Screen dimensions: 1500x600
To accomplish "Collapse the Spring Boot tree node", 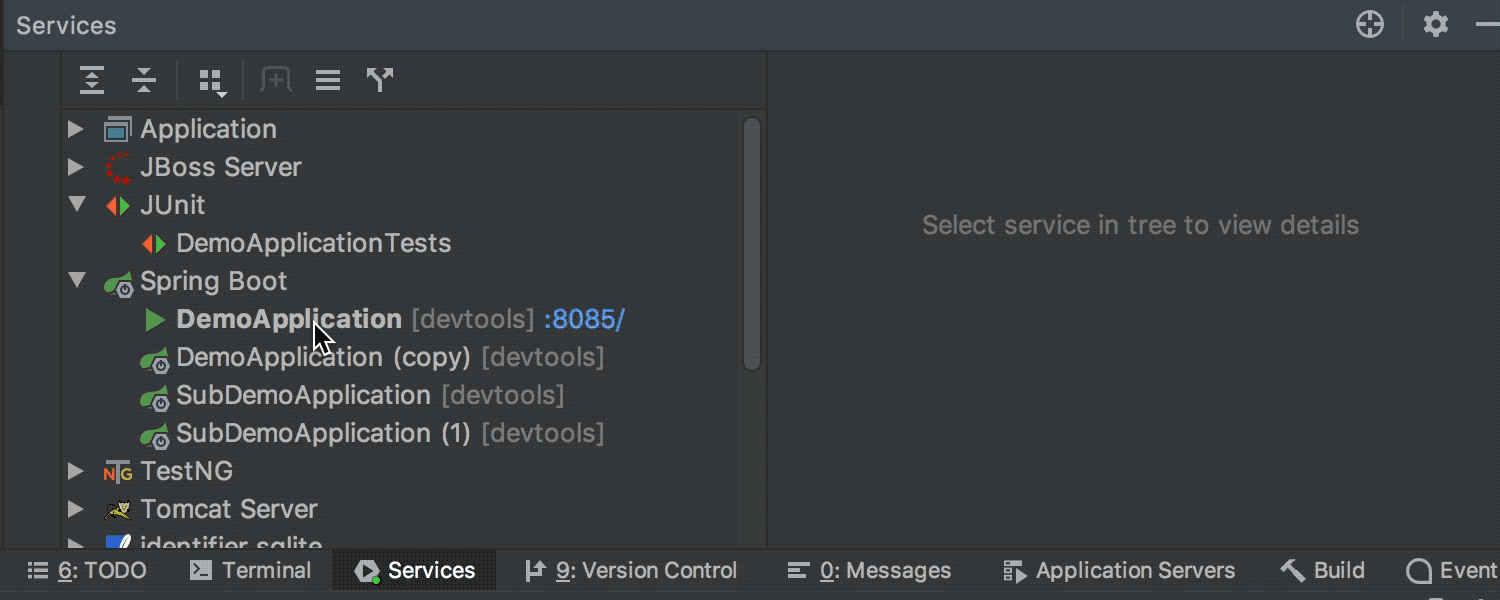I will pos(76,281).
